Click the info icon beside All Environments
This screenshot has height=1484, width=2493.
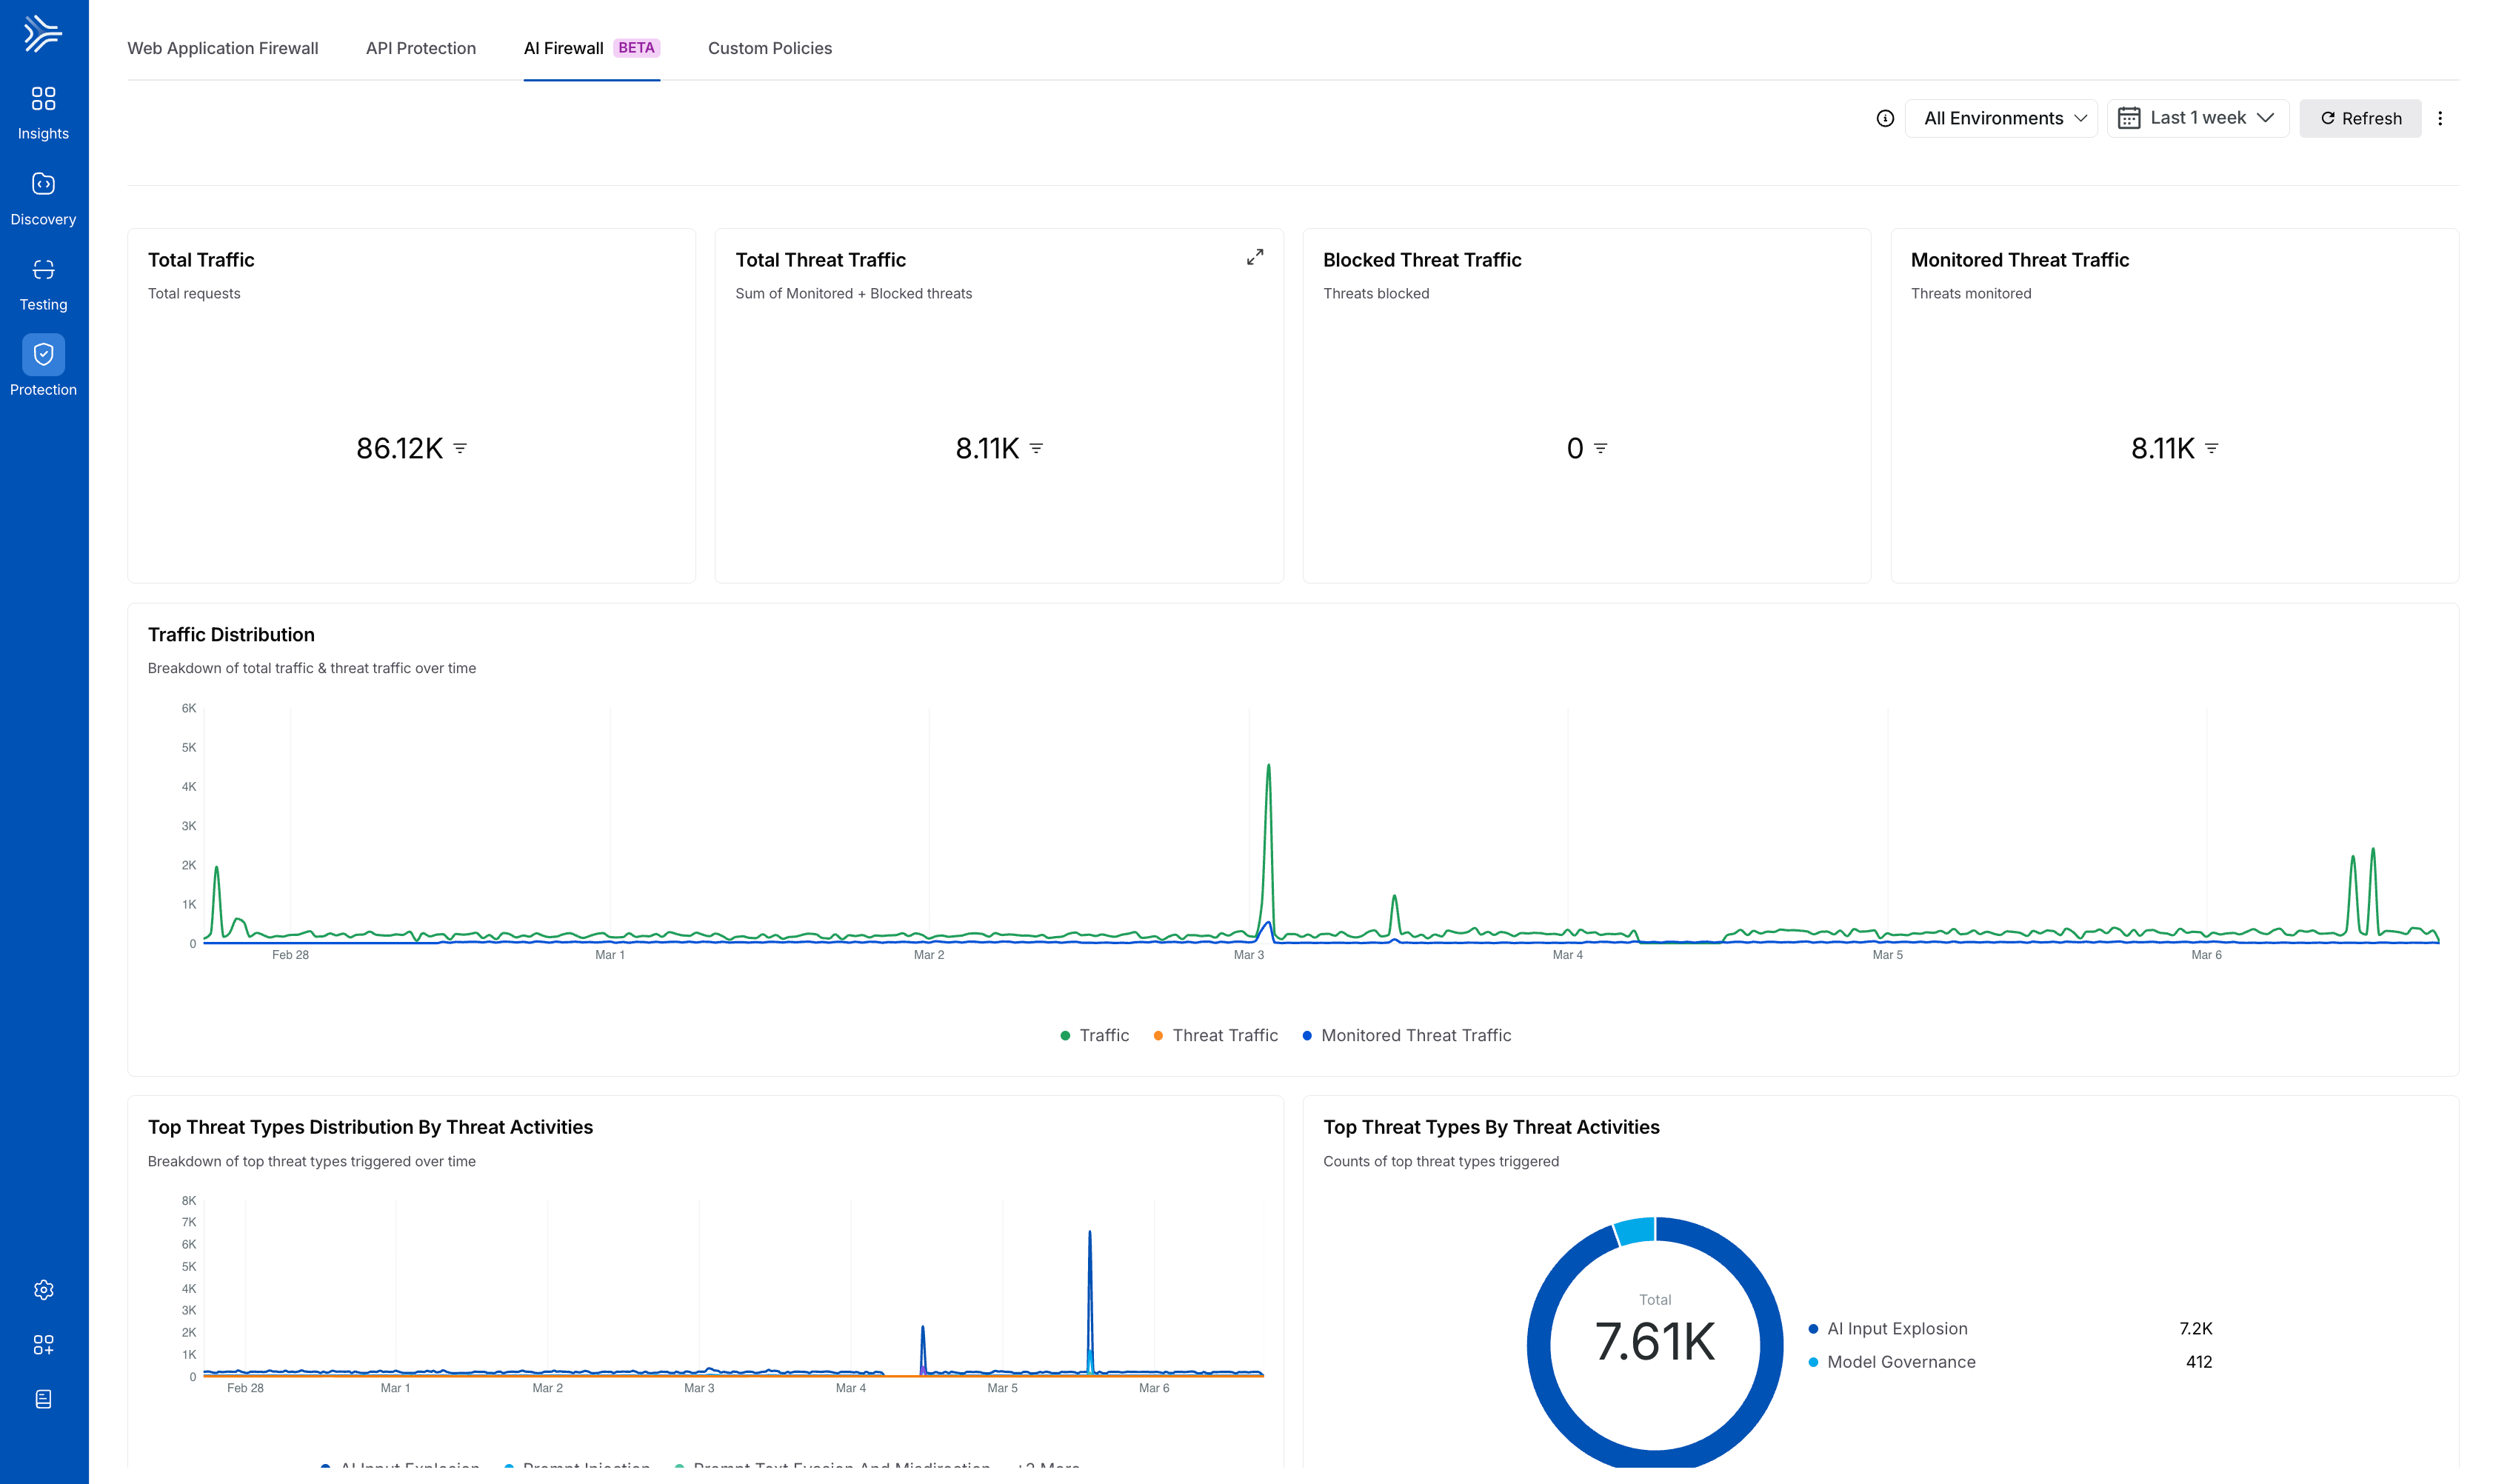click(x=1885, y=118)
